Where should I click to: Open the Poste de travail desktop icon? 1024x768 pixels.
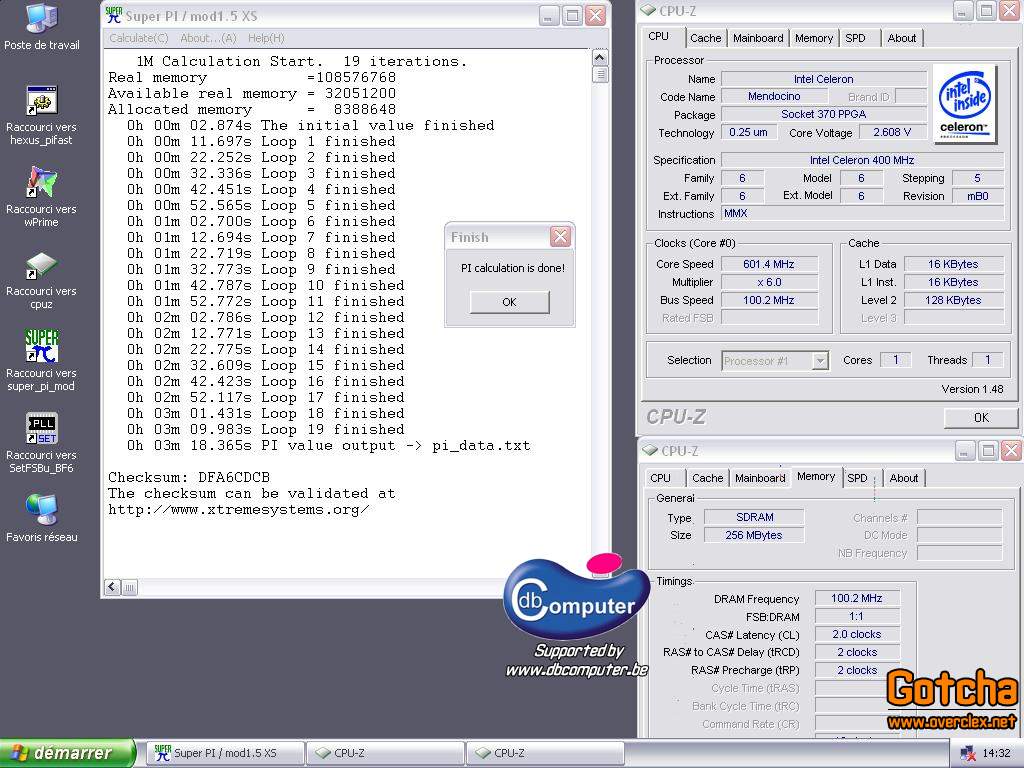click(x=42, y=18)
